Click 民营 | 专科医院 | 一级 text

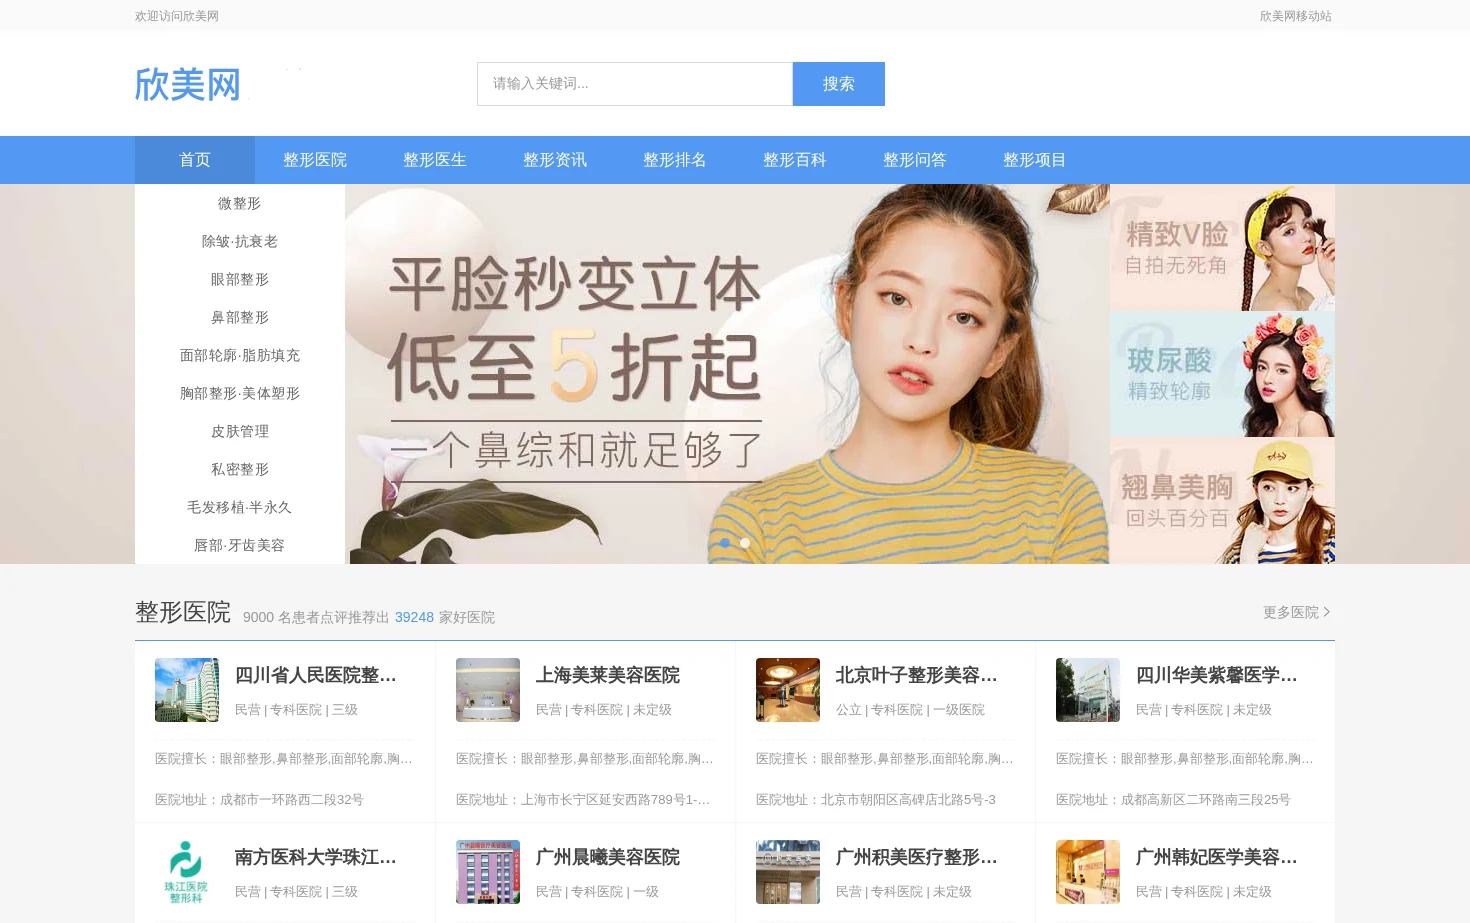(x=597, y=892)
